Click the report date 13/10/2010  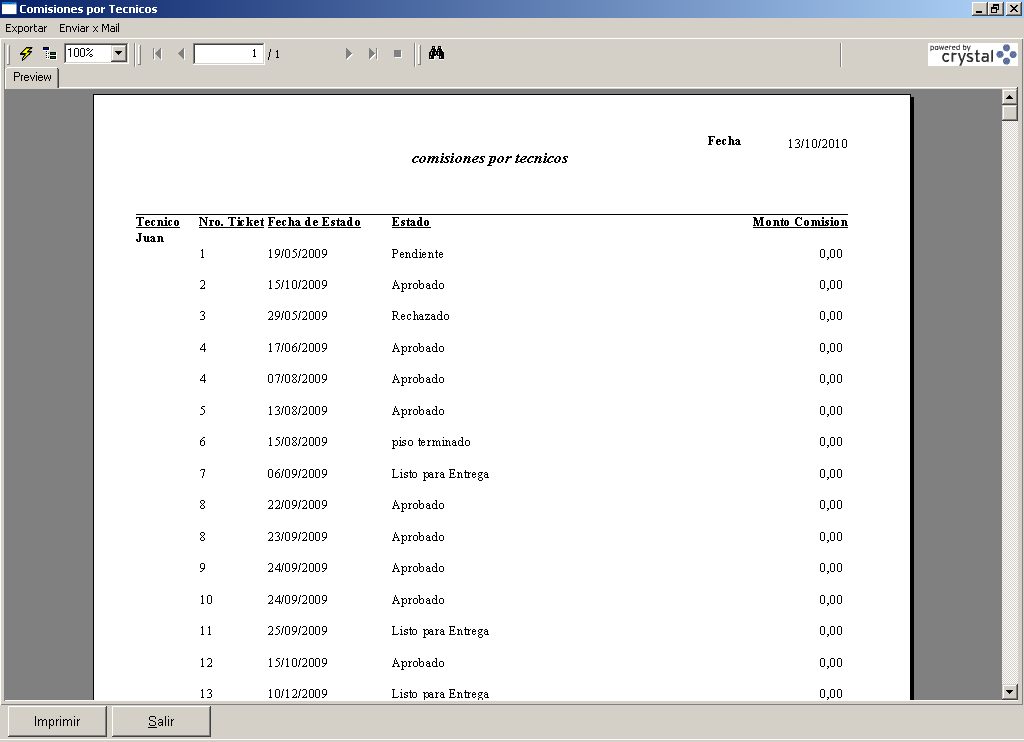pyautogui.click(x=817, y=144)
